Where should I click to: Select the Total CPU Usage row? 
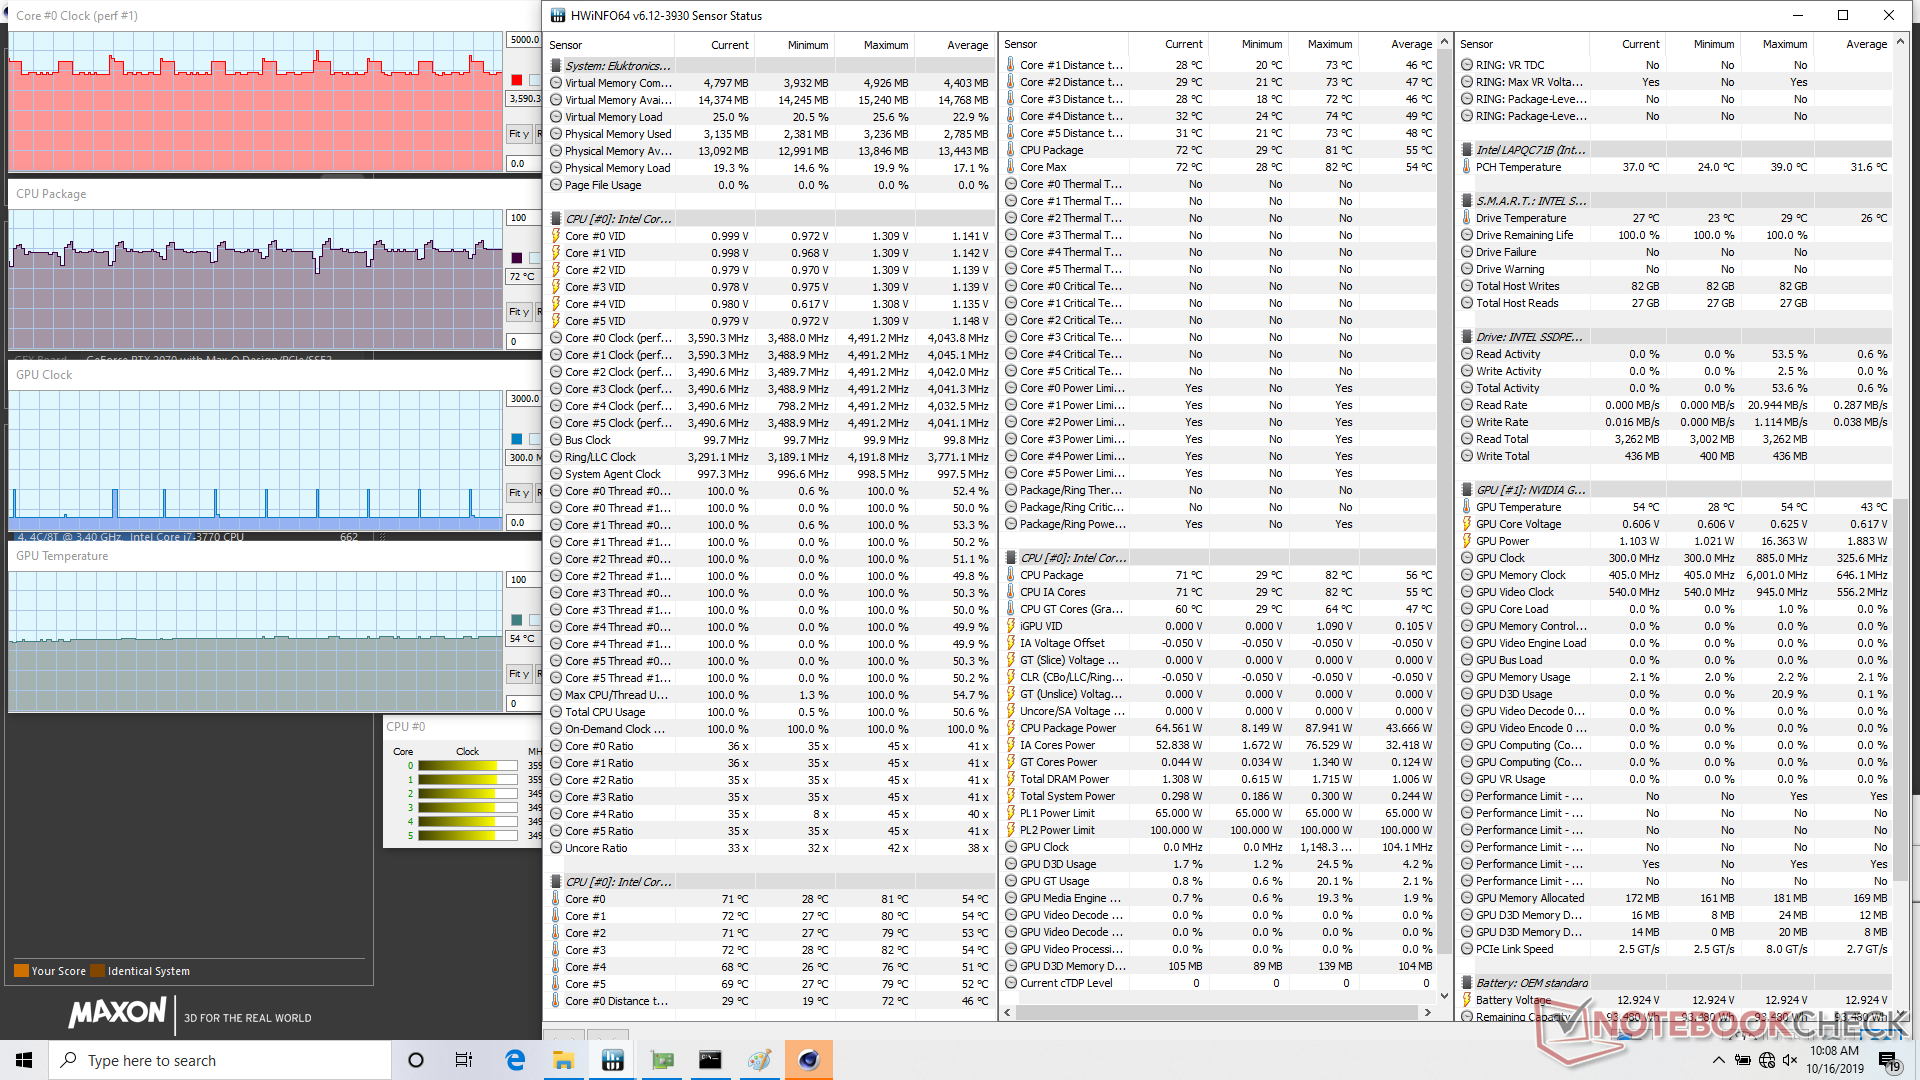[x=770, y=712]
